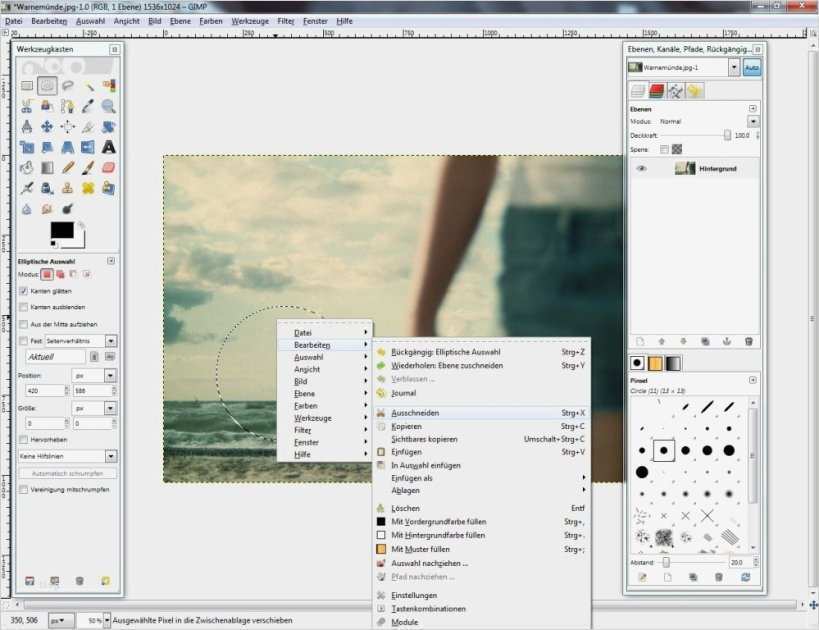
Task: Click the black foreground color swatch
Action: (63, 230)
